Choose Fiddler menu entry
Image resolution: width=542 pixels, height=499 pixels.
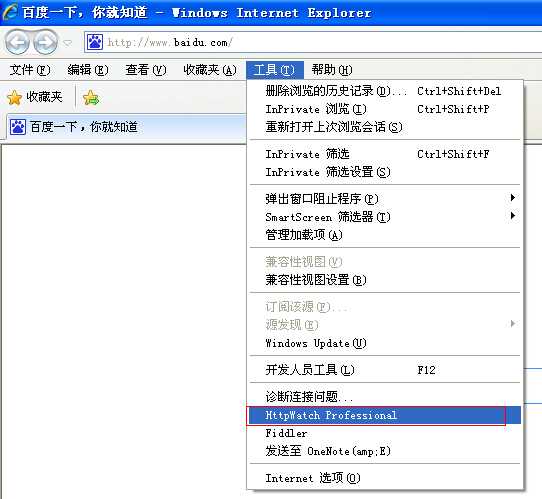(x=385, y=433)
